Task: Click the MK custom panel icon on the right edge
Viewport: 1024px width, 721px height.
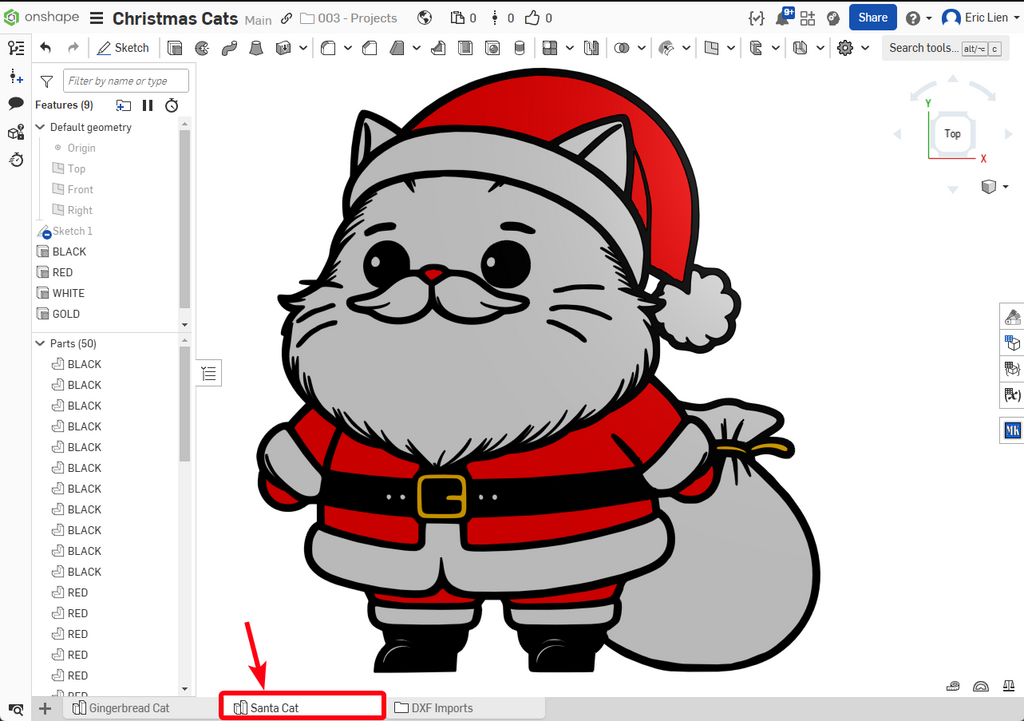Action: coord(1012,430)
